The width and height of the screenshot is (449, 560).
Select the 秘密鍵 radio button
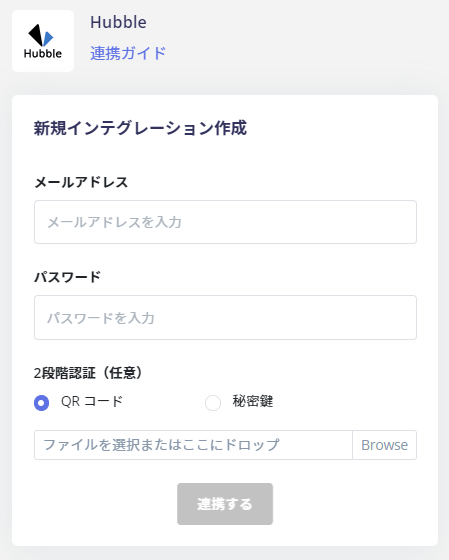213,403
